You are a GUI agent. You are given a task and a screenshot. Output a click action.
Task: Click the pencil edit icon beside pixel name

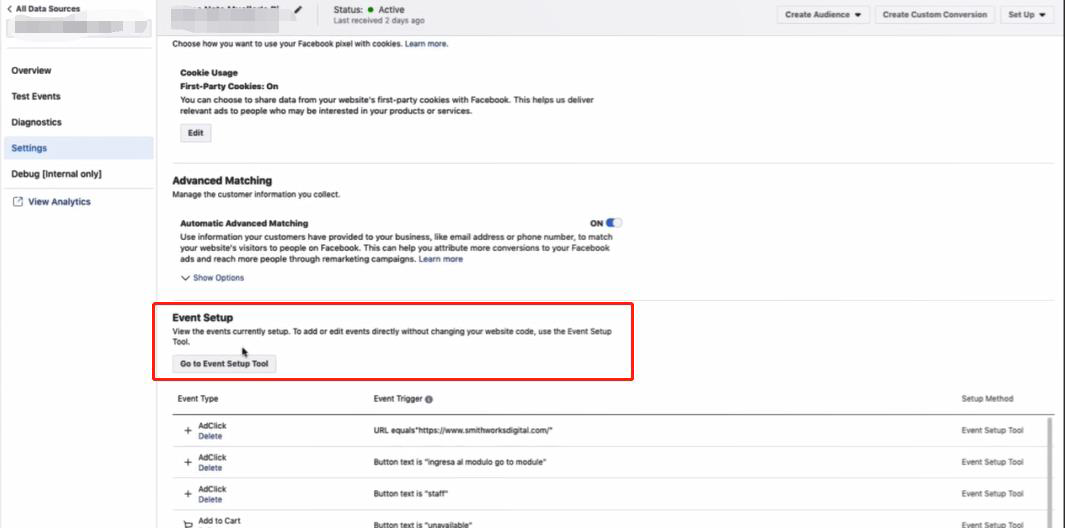pyautogui.click(x=298, y=10)
